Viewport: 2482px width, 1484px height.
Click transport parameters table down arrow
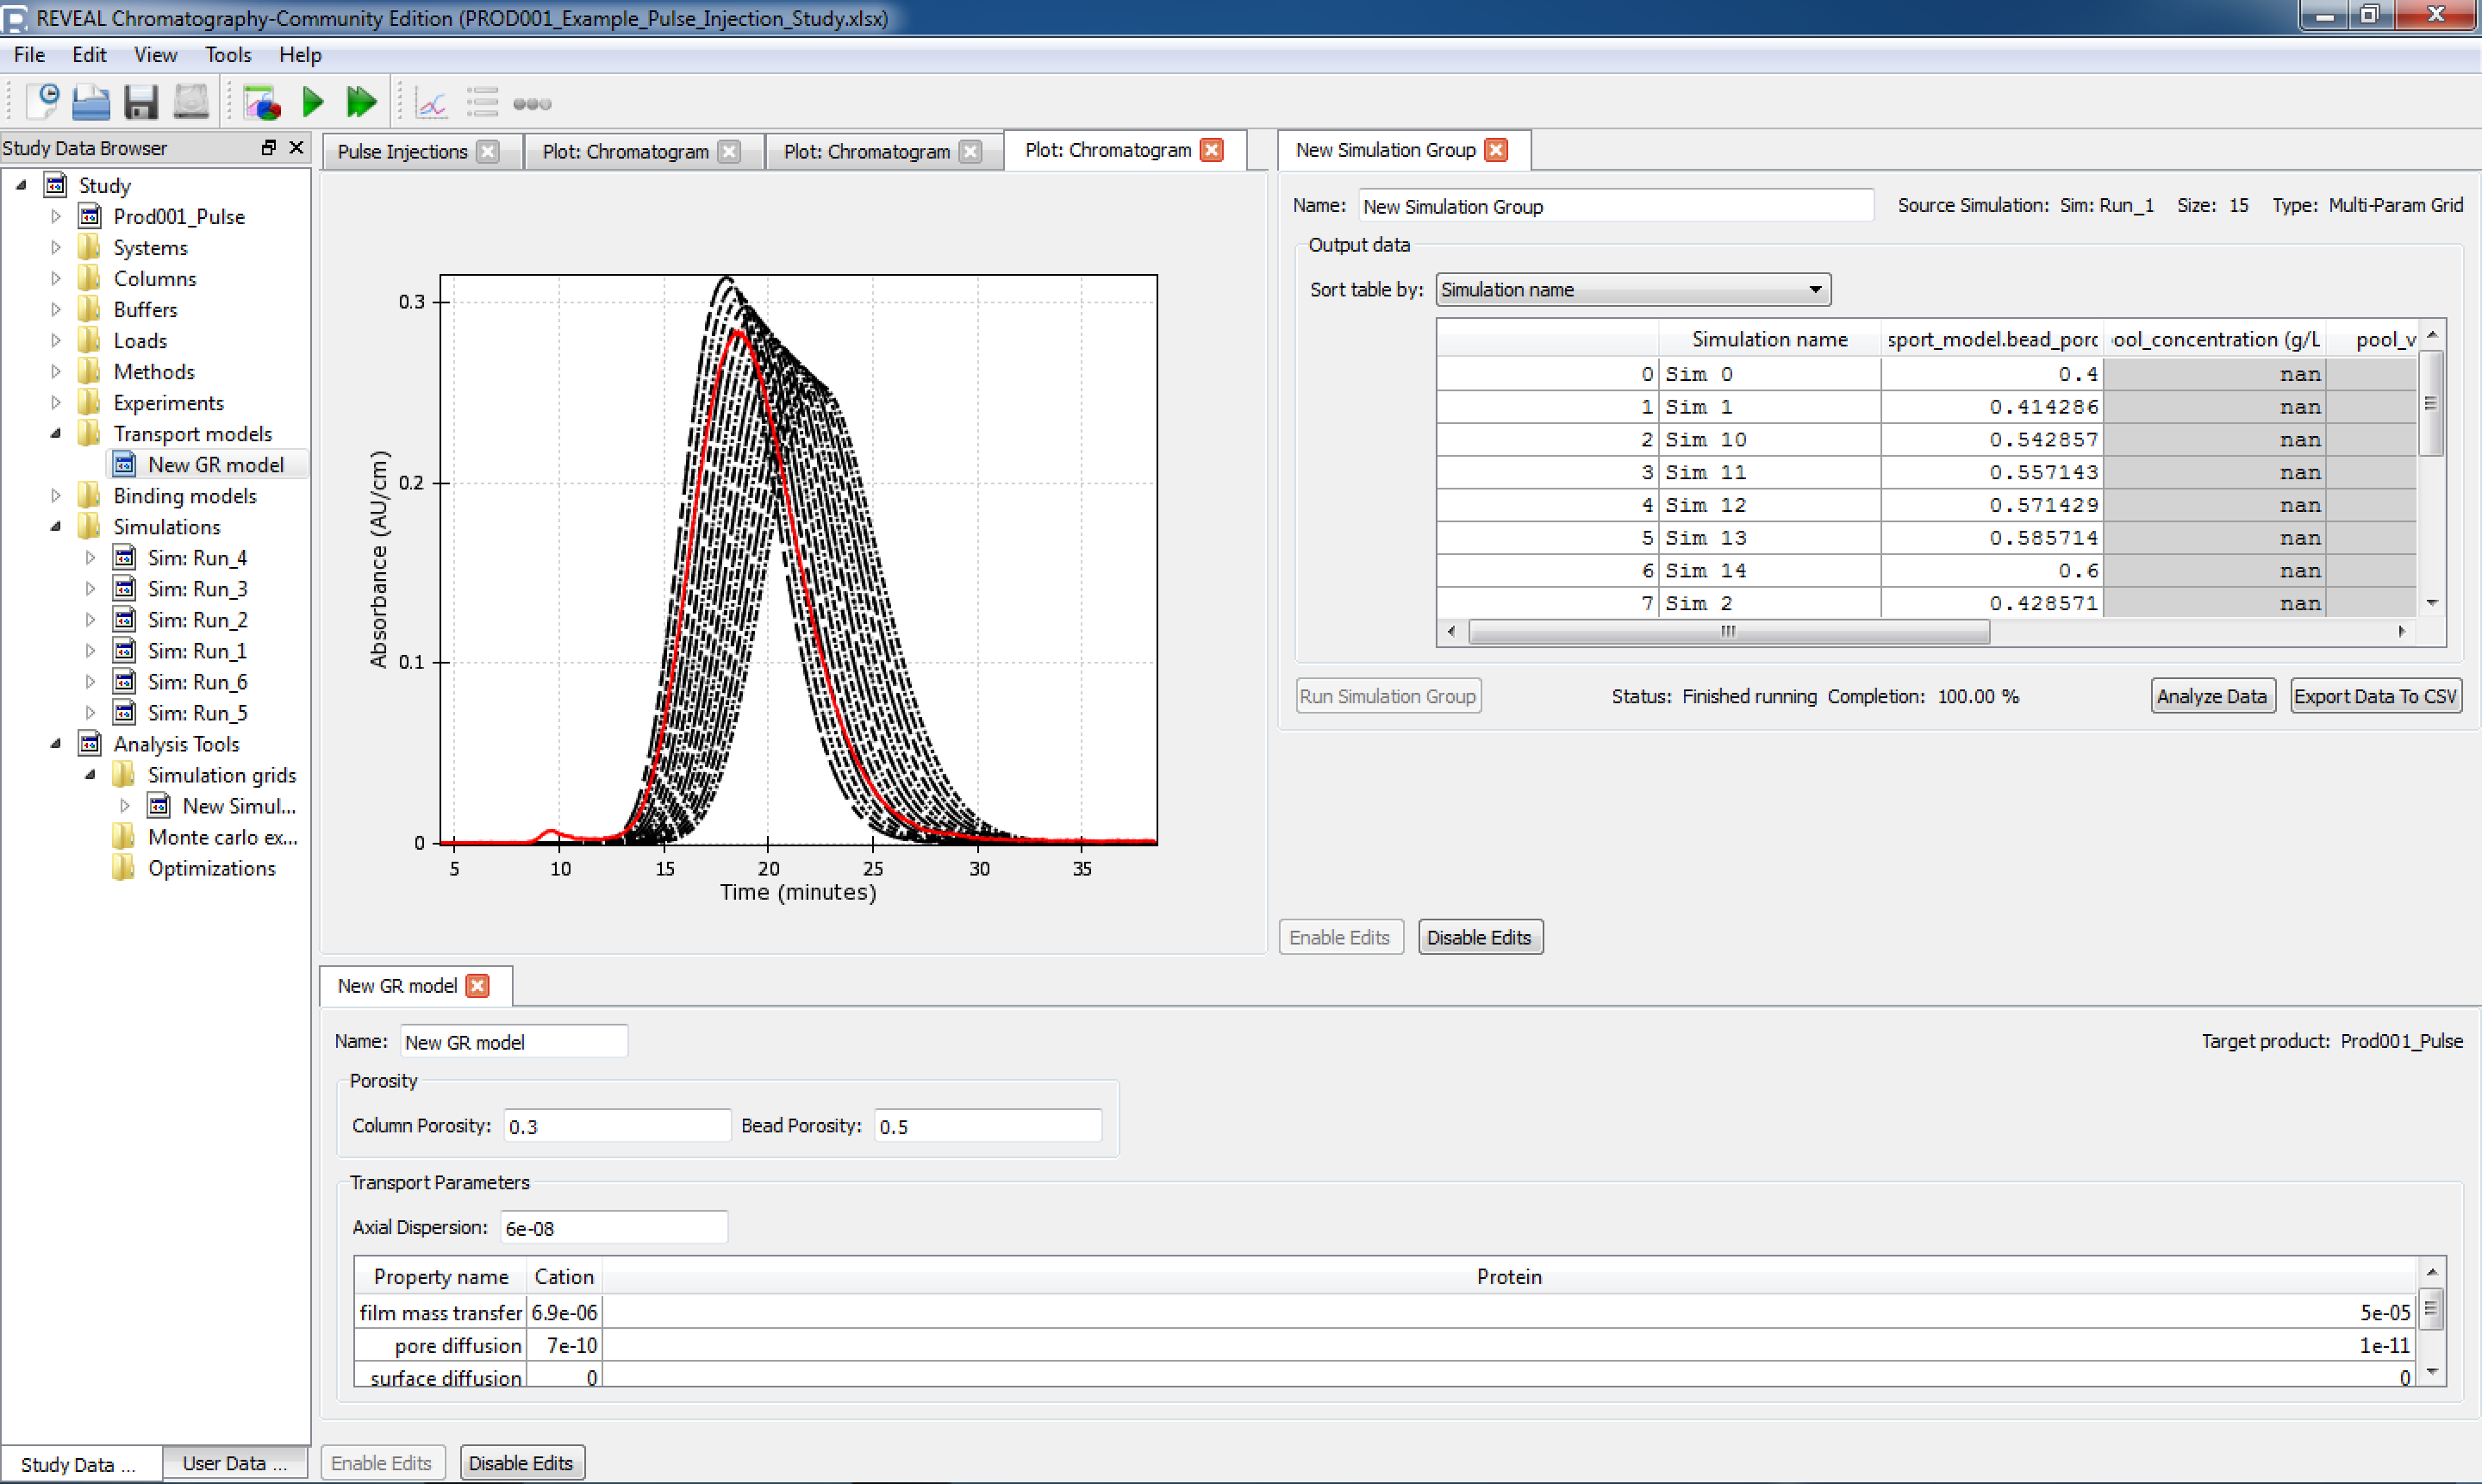2433,1372
